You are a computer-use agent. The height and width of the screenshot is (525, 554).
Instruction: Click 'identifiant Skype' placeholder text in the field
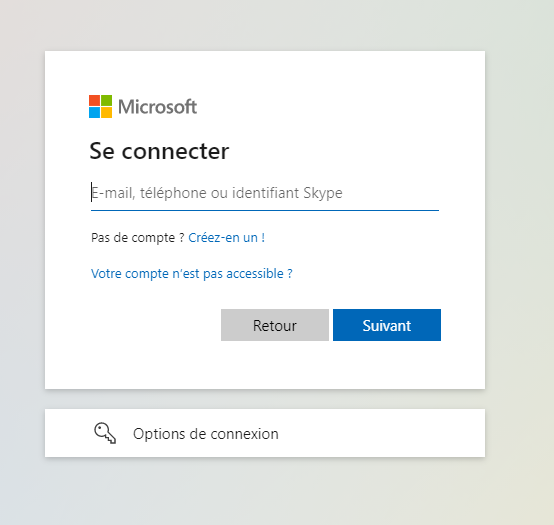tap(287, 193)
